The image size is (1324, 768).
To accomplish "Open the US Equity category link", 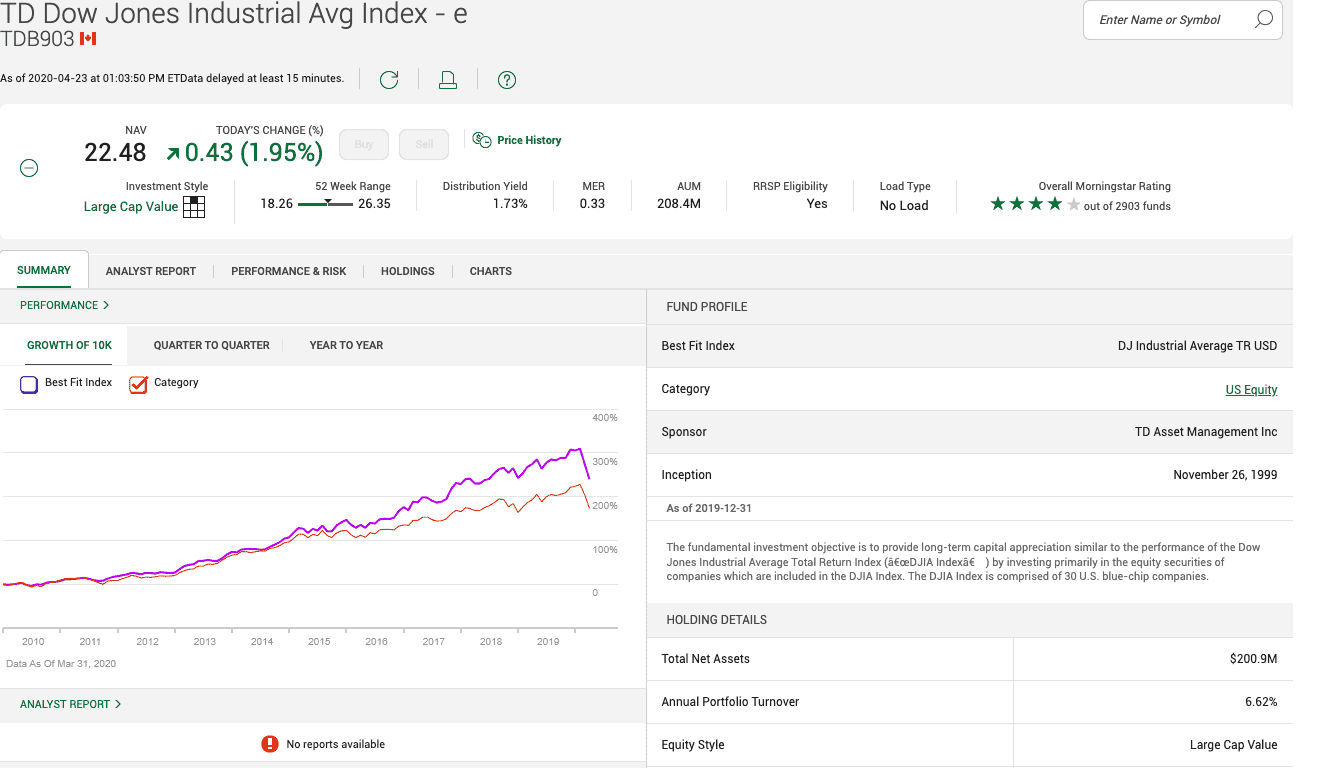I will coord(1252,390).
